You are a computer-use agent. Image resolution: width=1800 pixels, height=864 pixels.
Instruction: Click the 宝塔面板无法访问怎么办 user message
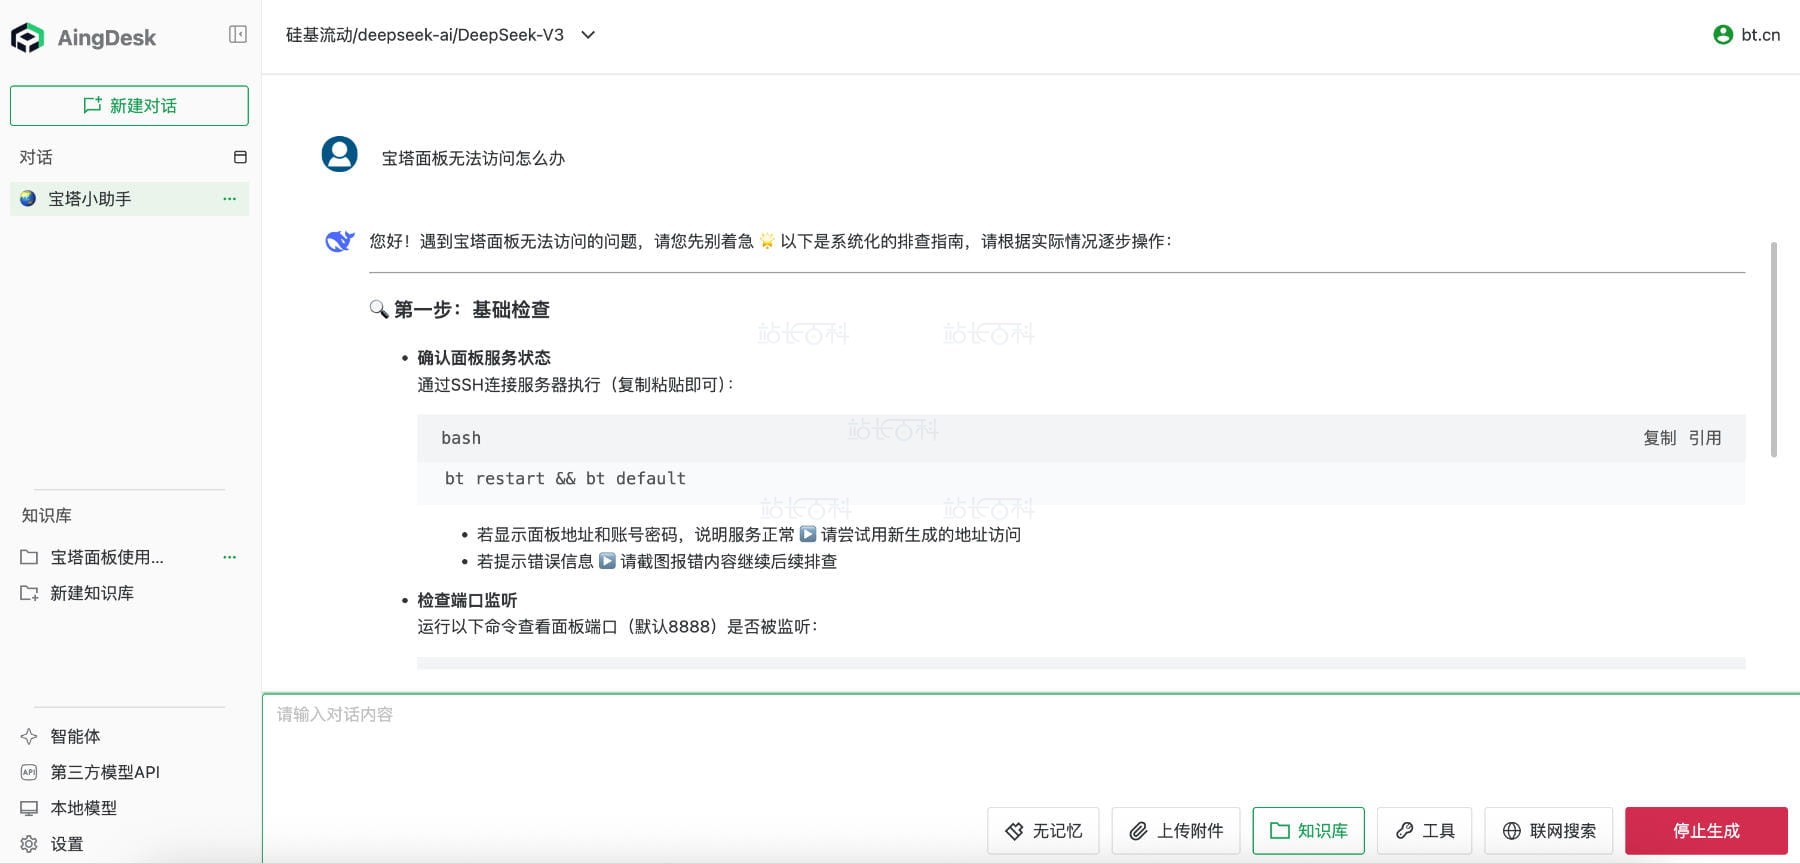473,158
